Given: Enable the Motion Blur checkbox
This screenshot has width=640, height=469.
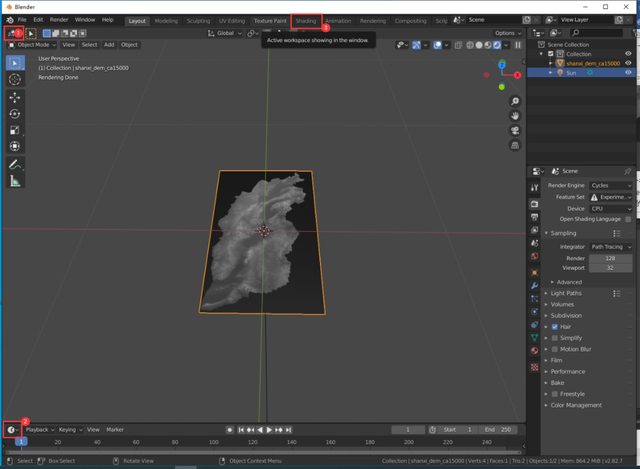Looking at the screenshot, I should [555, 349].
